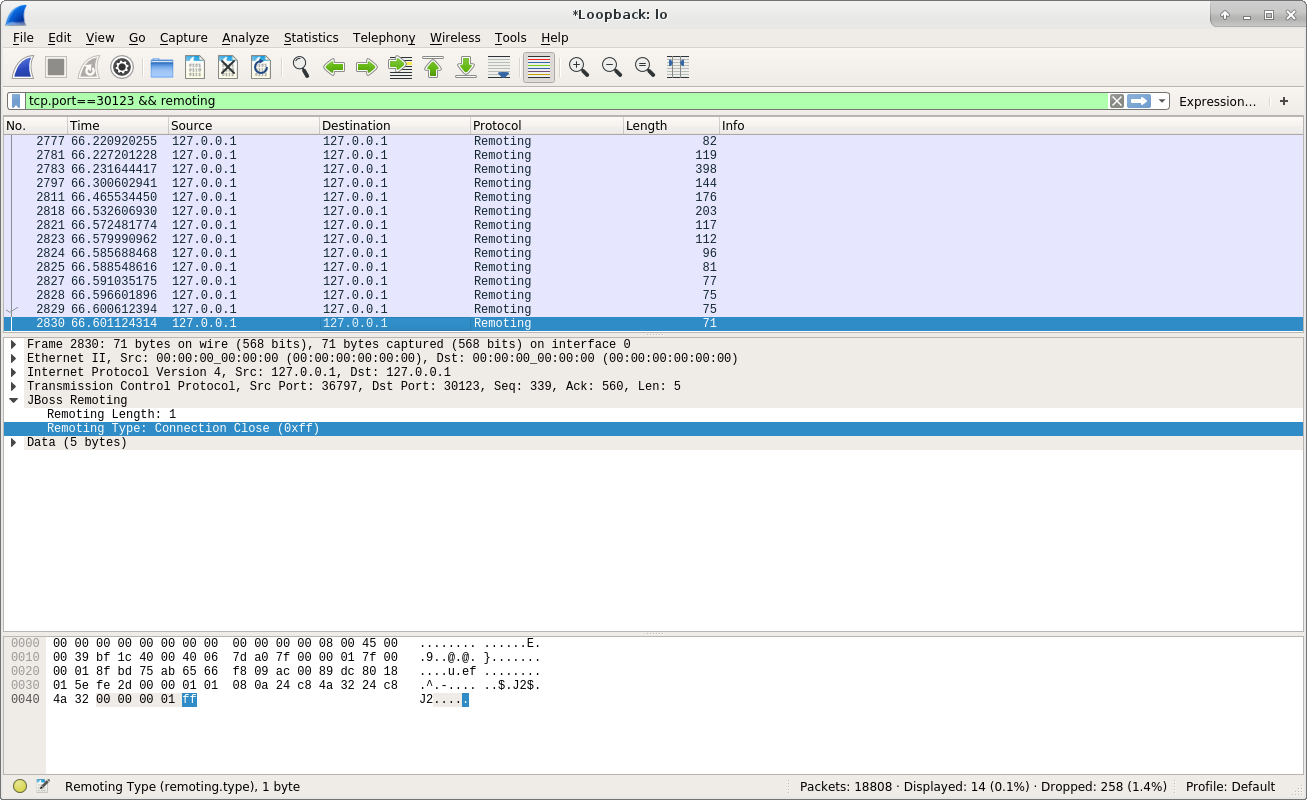Clear the display filter
The image size is (1307, 800).
coord(1117,101)
